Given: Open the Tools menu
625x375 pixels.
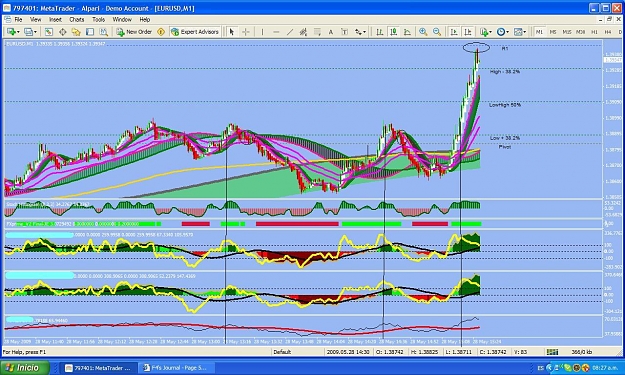Looking at the screenshot, I should click(98, 19).
